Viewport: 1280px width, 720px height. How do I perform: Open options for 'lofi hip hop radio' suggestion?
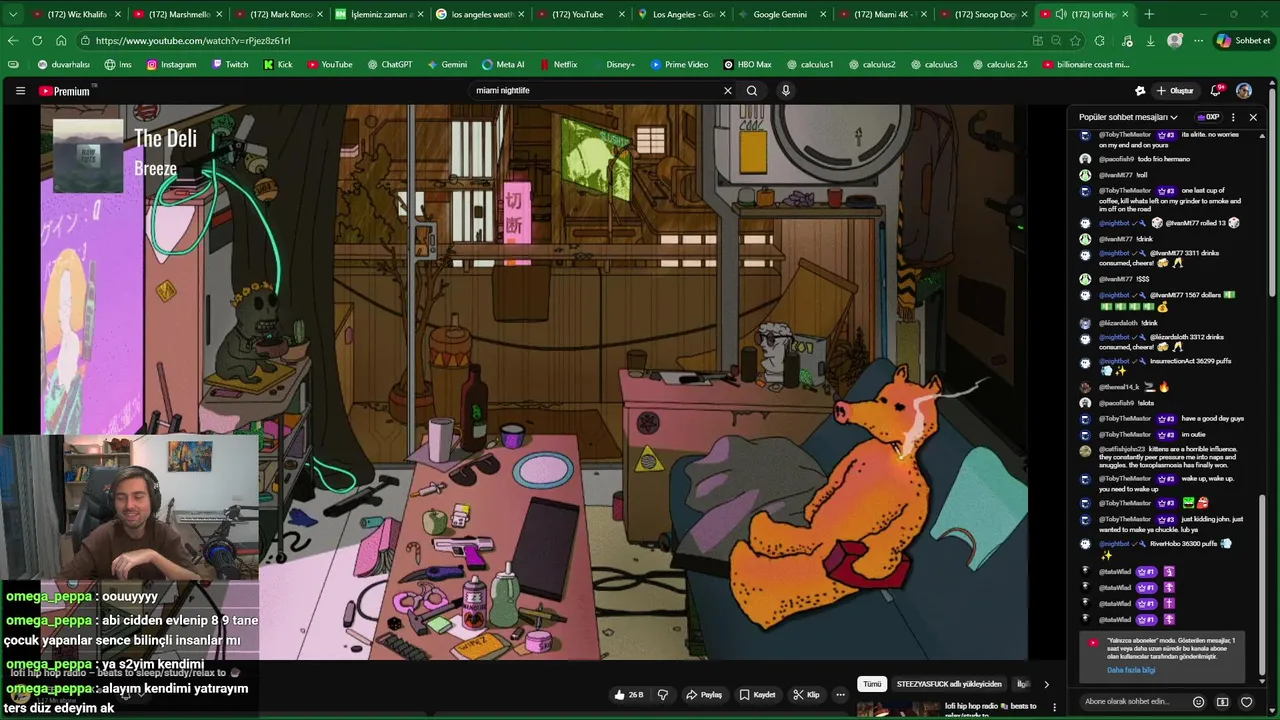click(1054, 707)
